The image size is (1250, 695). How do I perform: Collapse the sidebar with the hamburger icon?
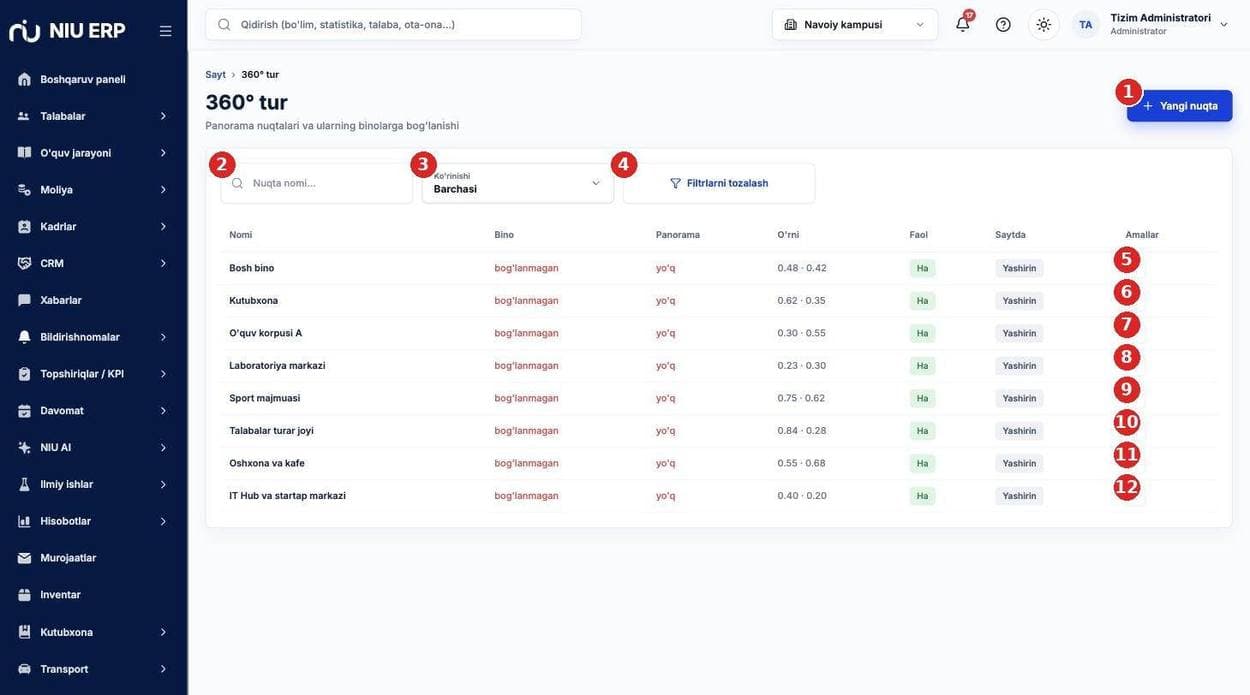click(166, 31)
